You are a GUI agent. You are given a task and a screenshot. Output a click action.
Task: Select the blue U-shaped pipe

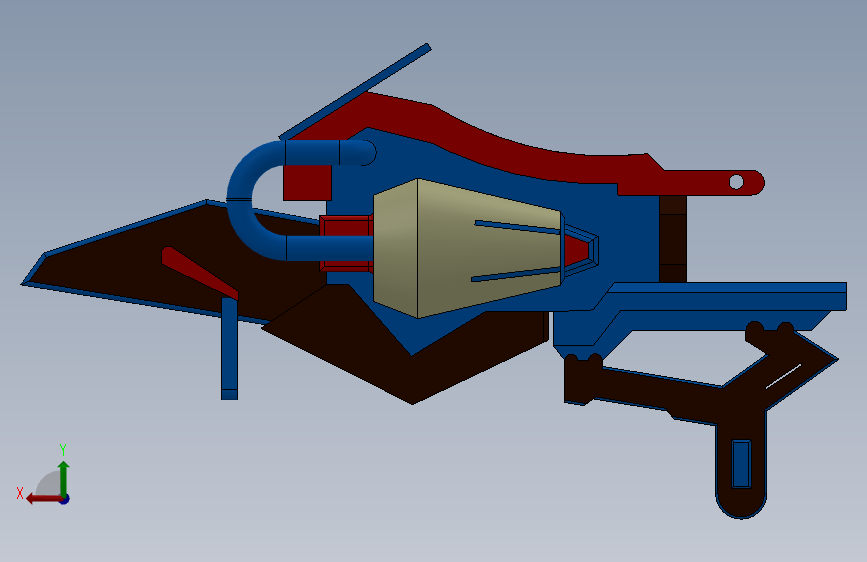coord(240,199)
